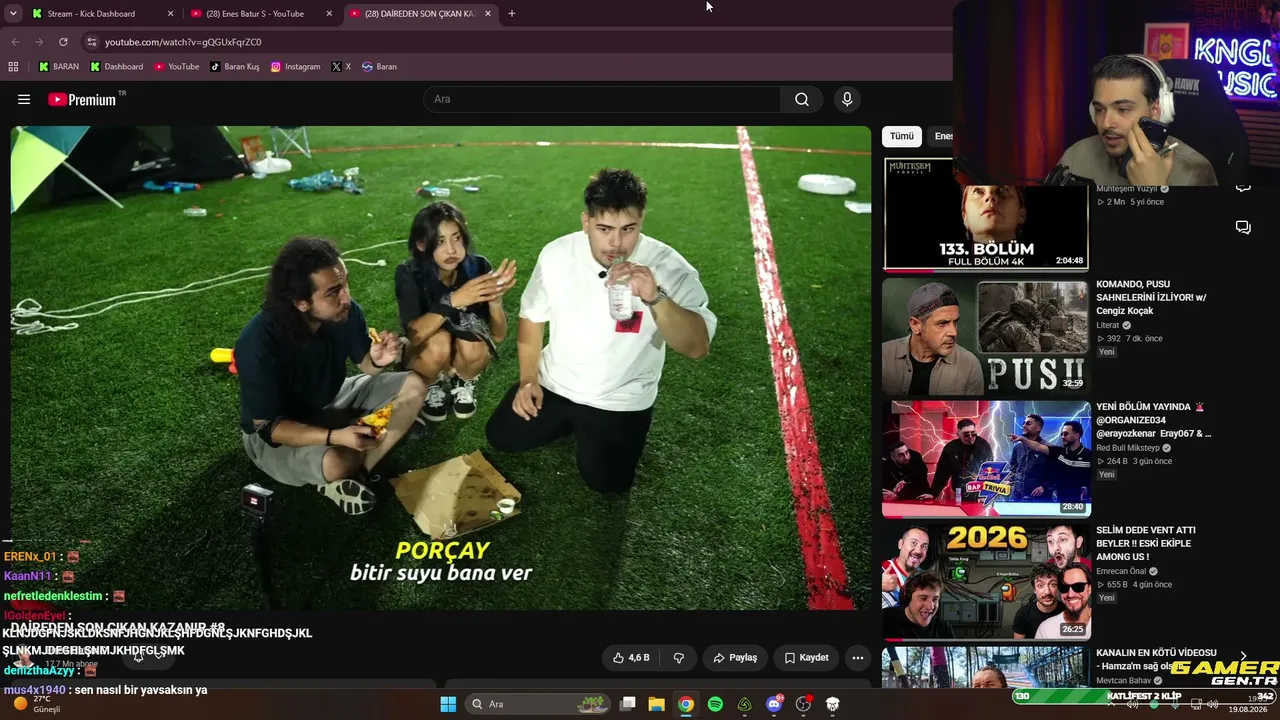
Task: Switch to the Stream - Kick Dashboard tab
Action: (x=91, y=14)
